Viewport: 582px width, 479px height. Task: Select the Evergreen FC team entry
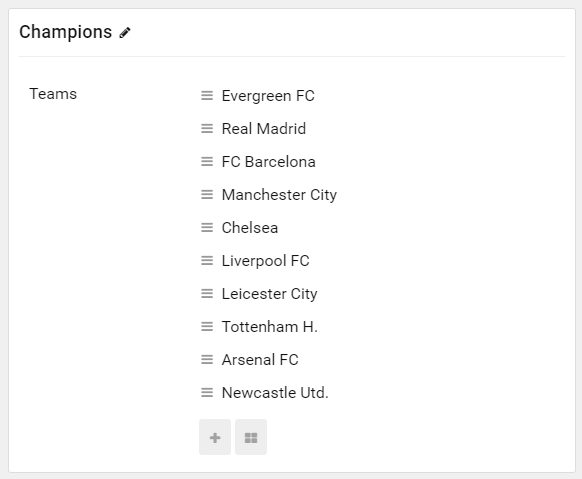pyautogui.click(x=268, y=96)
